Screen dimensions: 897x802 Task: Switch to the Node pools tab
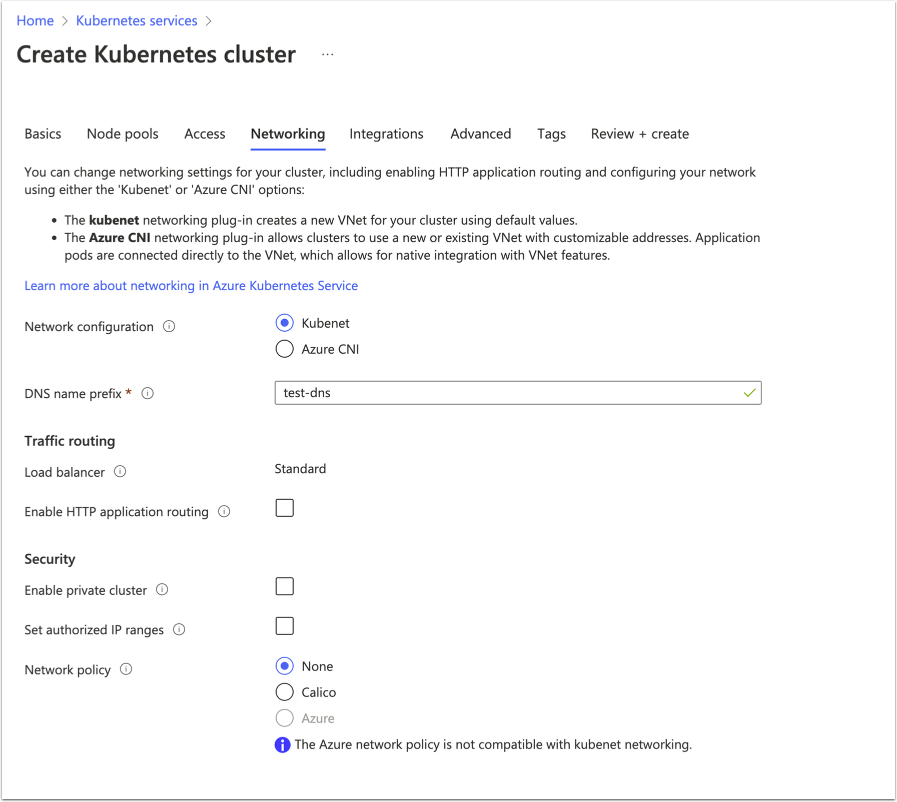[x=122, y=134]
